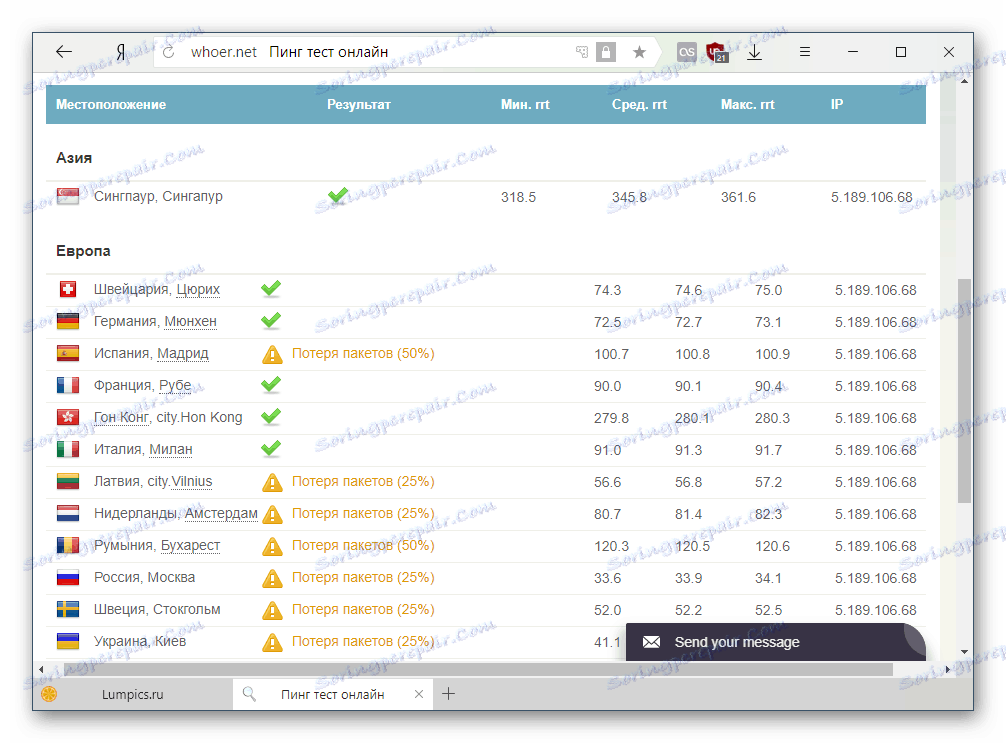Open the Send your message chat widget
The height and width of the screenshot is (743, 1006).
click(x=776, y=642)
